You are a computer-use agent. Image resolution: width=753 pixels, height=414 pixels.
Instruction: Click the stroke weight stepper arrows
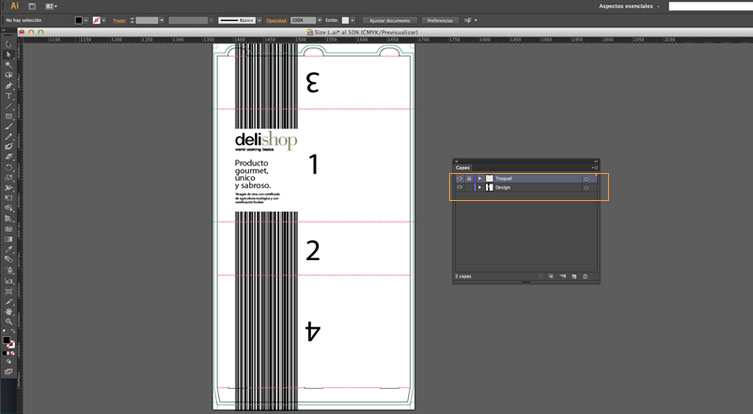point(132,20)
